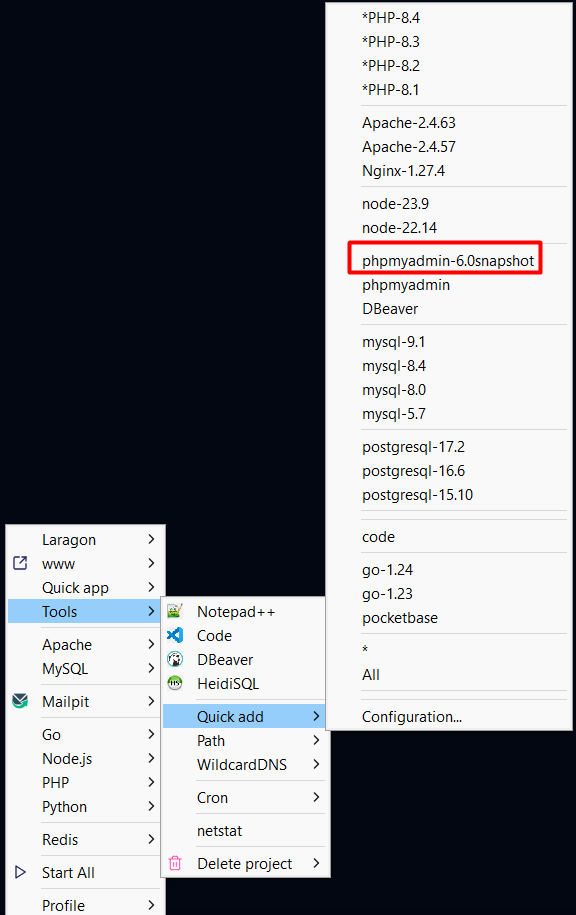
Task: Launch Visual Studio Code via its icon
Action: pos(176,635)
